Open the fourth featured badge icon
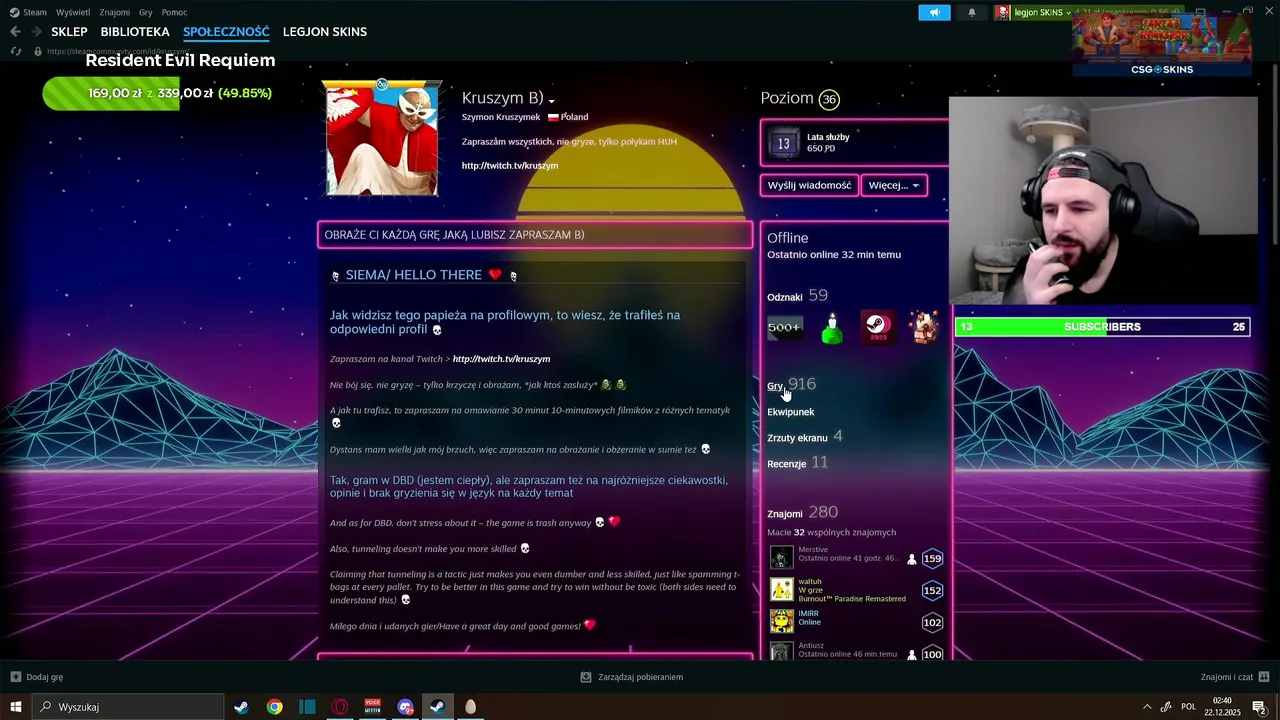The image size is (1280, 720). pos(925,327)
